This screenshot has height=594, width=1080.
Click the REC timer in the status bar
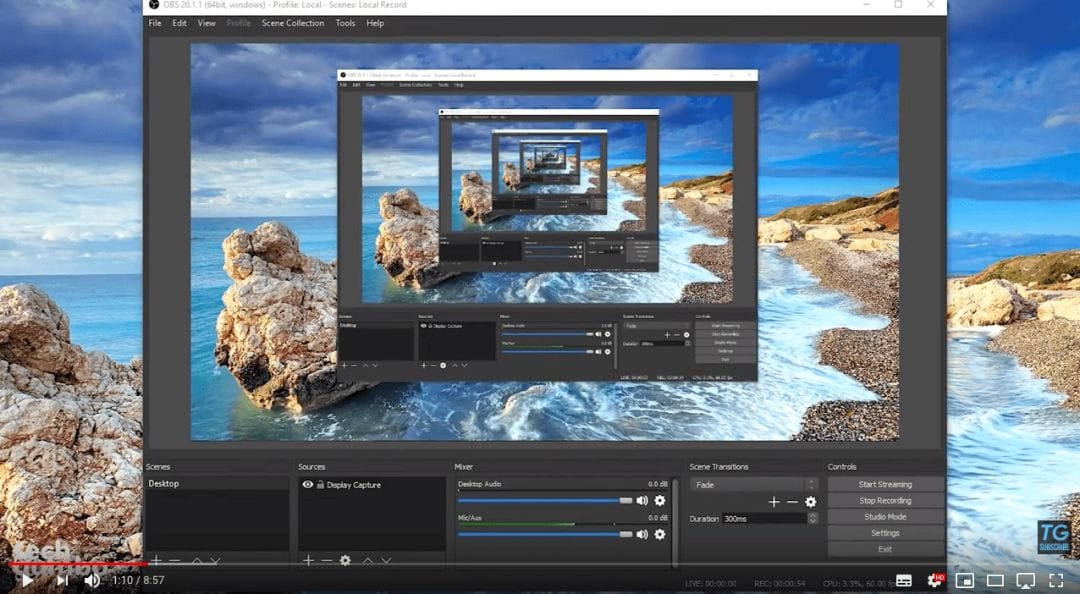point(780,584)
